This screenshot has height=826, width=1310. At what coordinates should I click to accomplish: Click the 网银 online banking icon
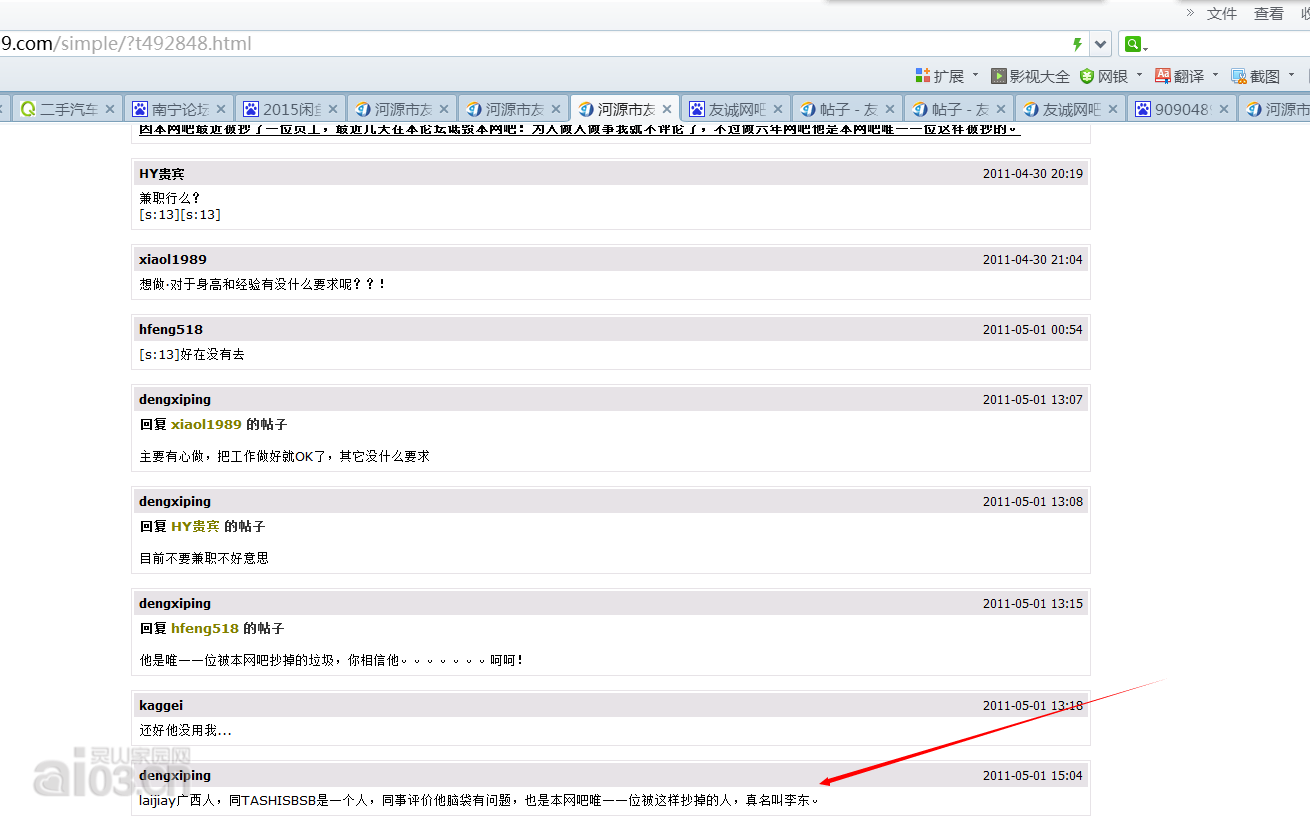(1086, 76)
